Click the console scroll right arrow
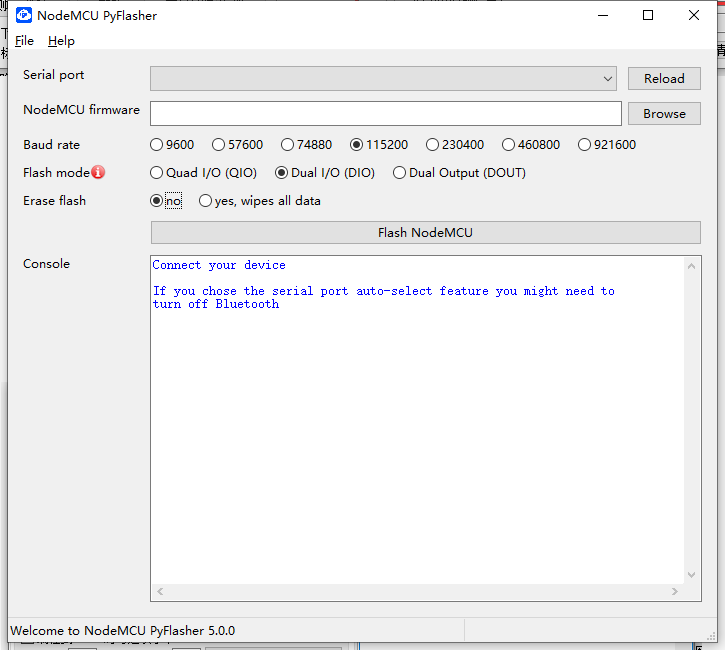 [x=675, y=591]
